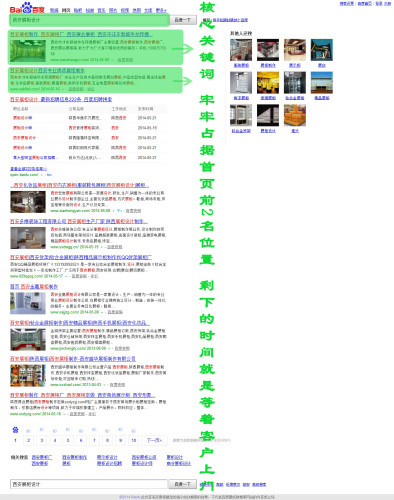Click the 下一页 next page button
Screen dimensions: 394x500
click(x=154, y=440)
